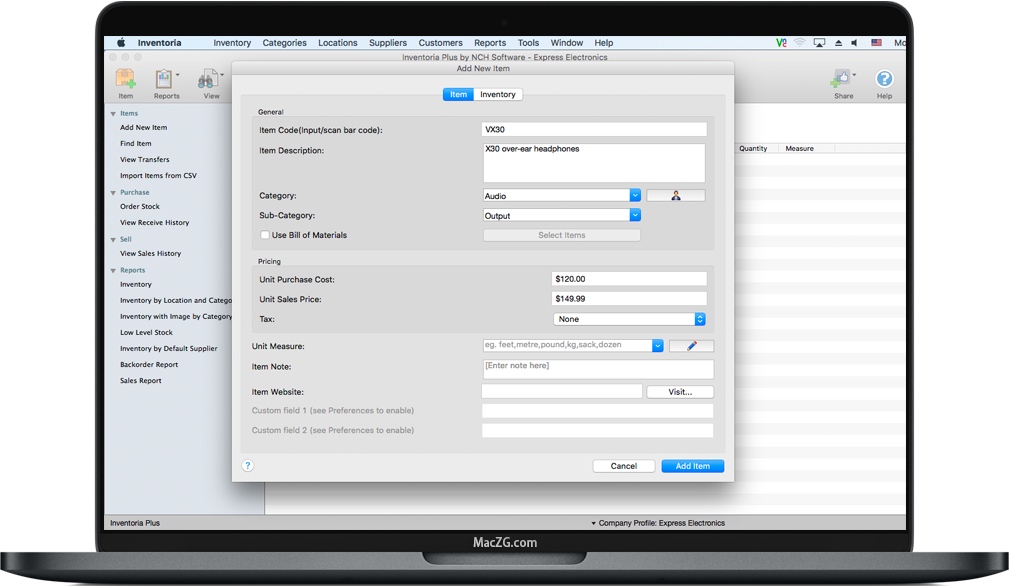The width and height of the screenshot is (1009, 586).
Task: Click the View toolbar icon
Action: (209, 82)
